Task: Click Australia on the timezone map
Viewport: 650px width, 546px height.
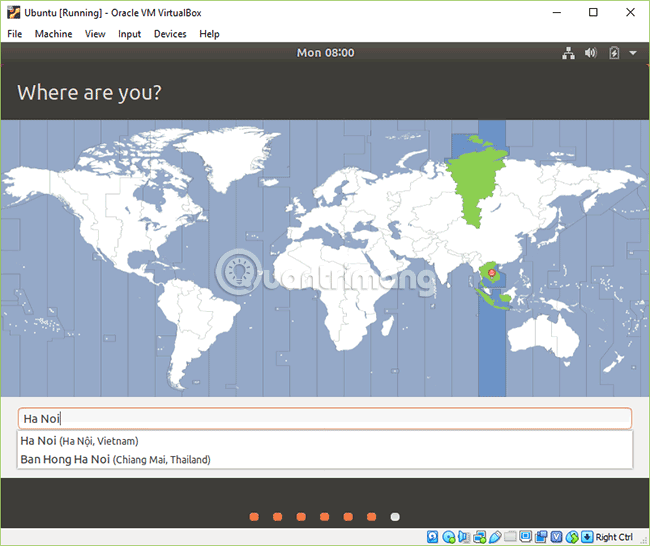Action: (543, 338)
